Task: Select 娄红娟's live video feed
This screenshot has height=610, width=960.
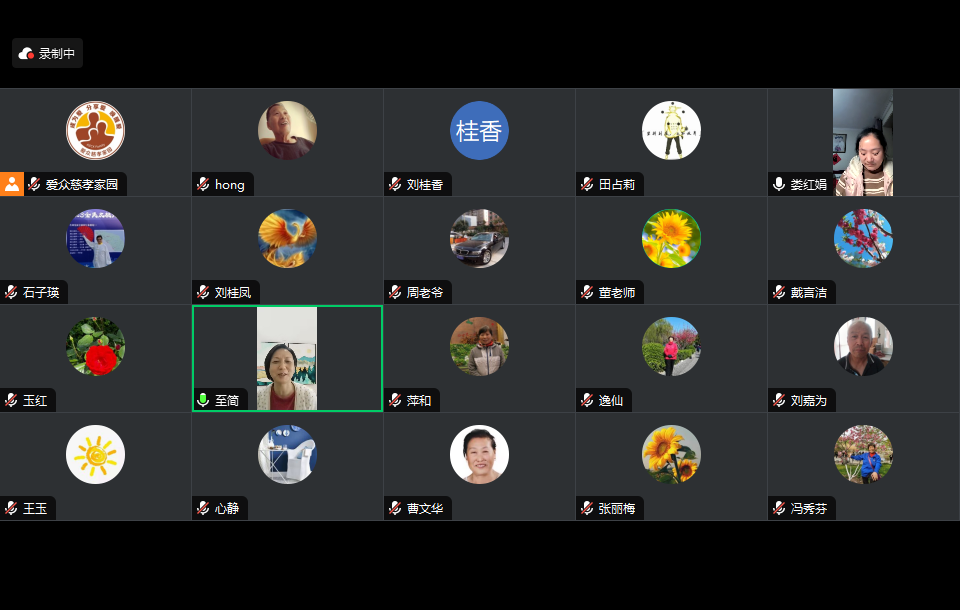Action: pyautogui.click(x=863, y=143)
